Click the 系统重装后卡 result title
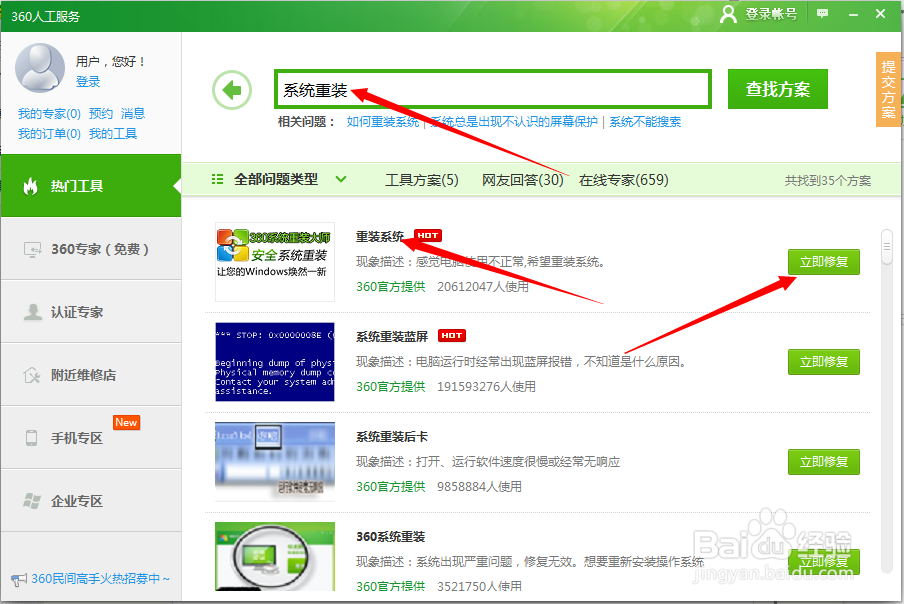The image size is (904, 604). click(x=392, y=436)
